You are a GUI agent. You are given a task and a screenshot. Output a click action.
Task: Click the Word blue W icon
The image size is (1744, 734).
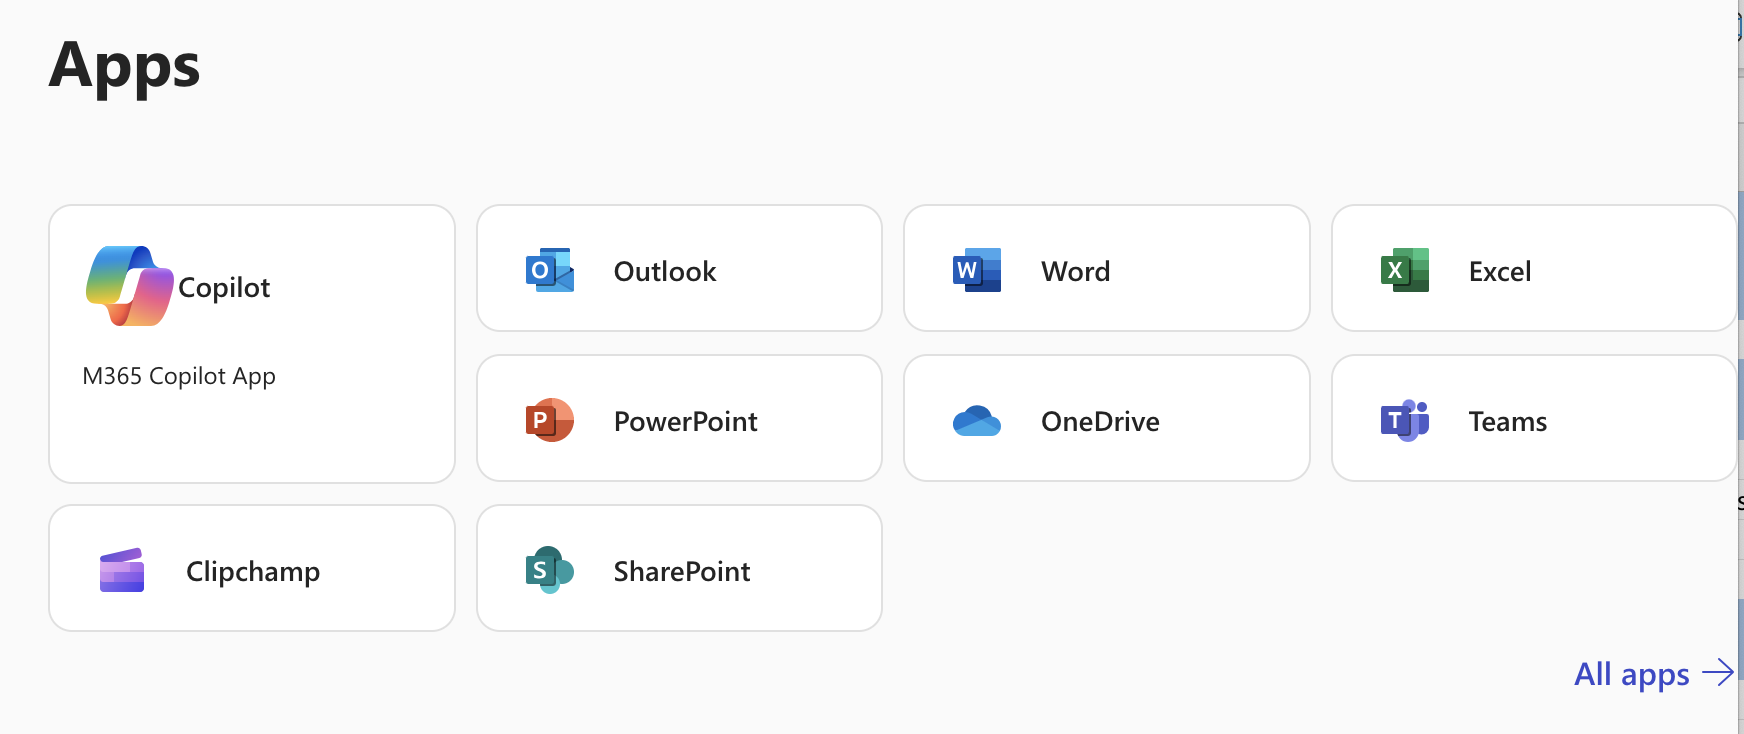coord(977,270)
